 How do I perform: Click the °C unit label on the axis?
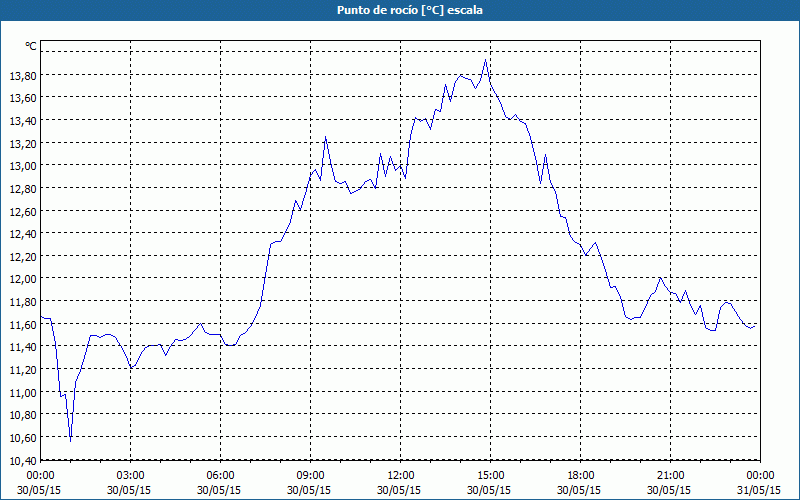[x=31, y=46]
